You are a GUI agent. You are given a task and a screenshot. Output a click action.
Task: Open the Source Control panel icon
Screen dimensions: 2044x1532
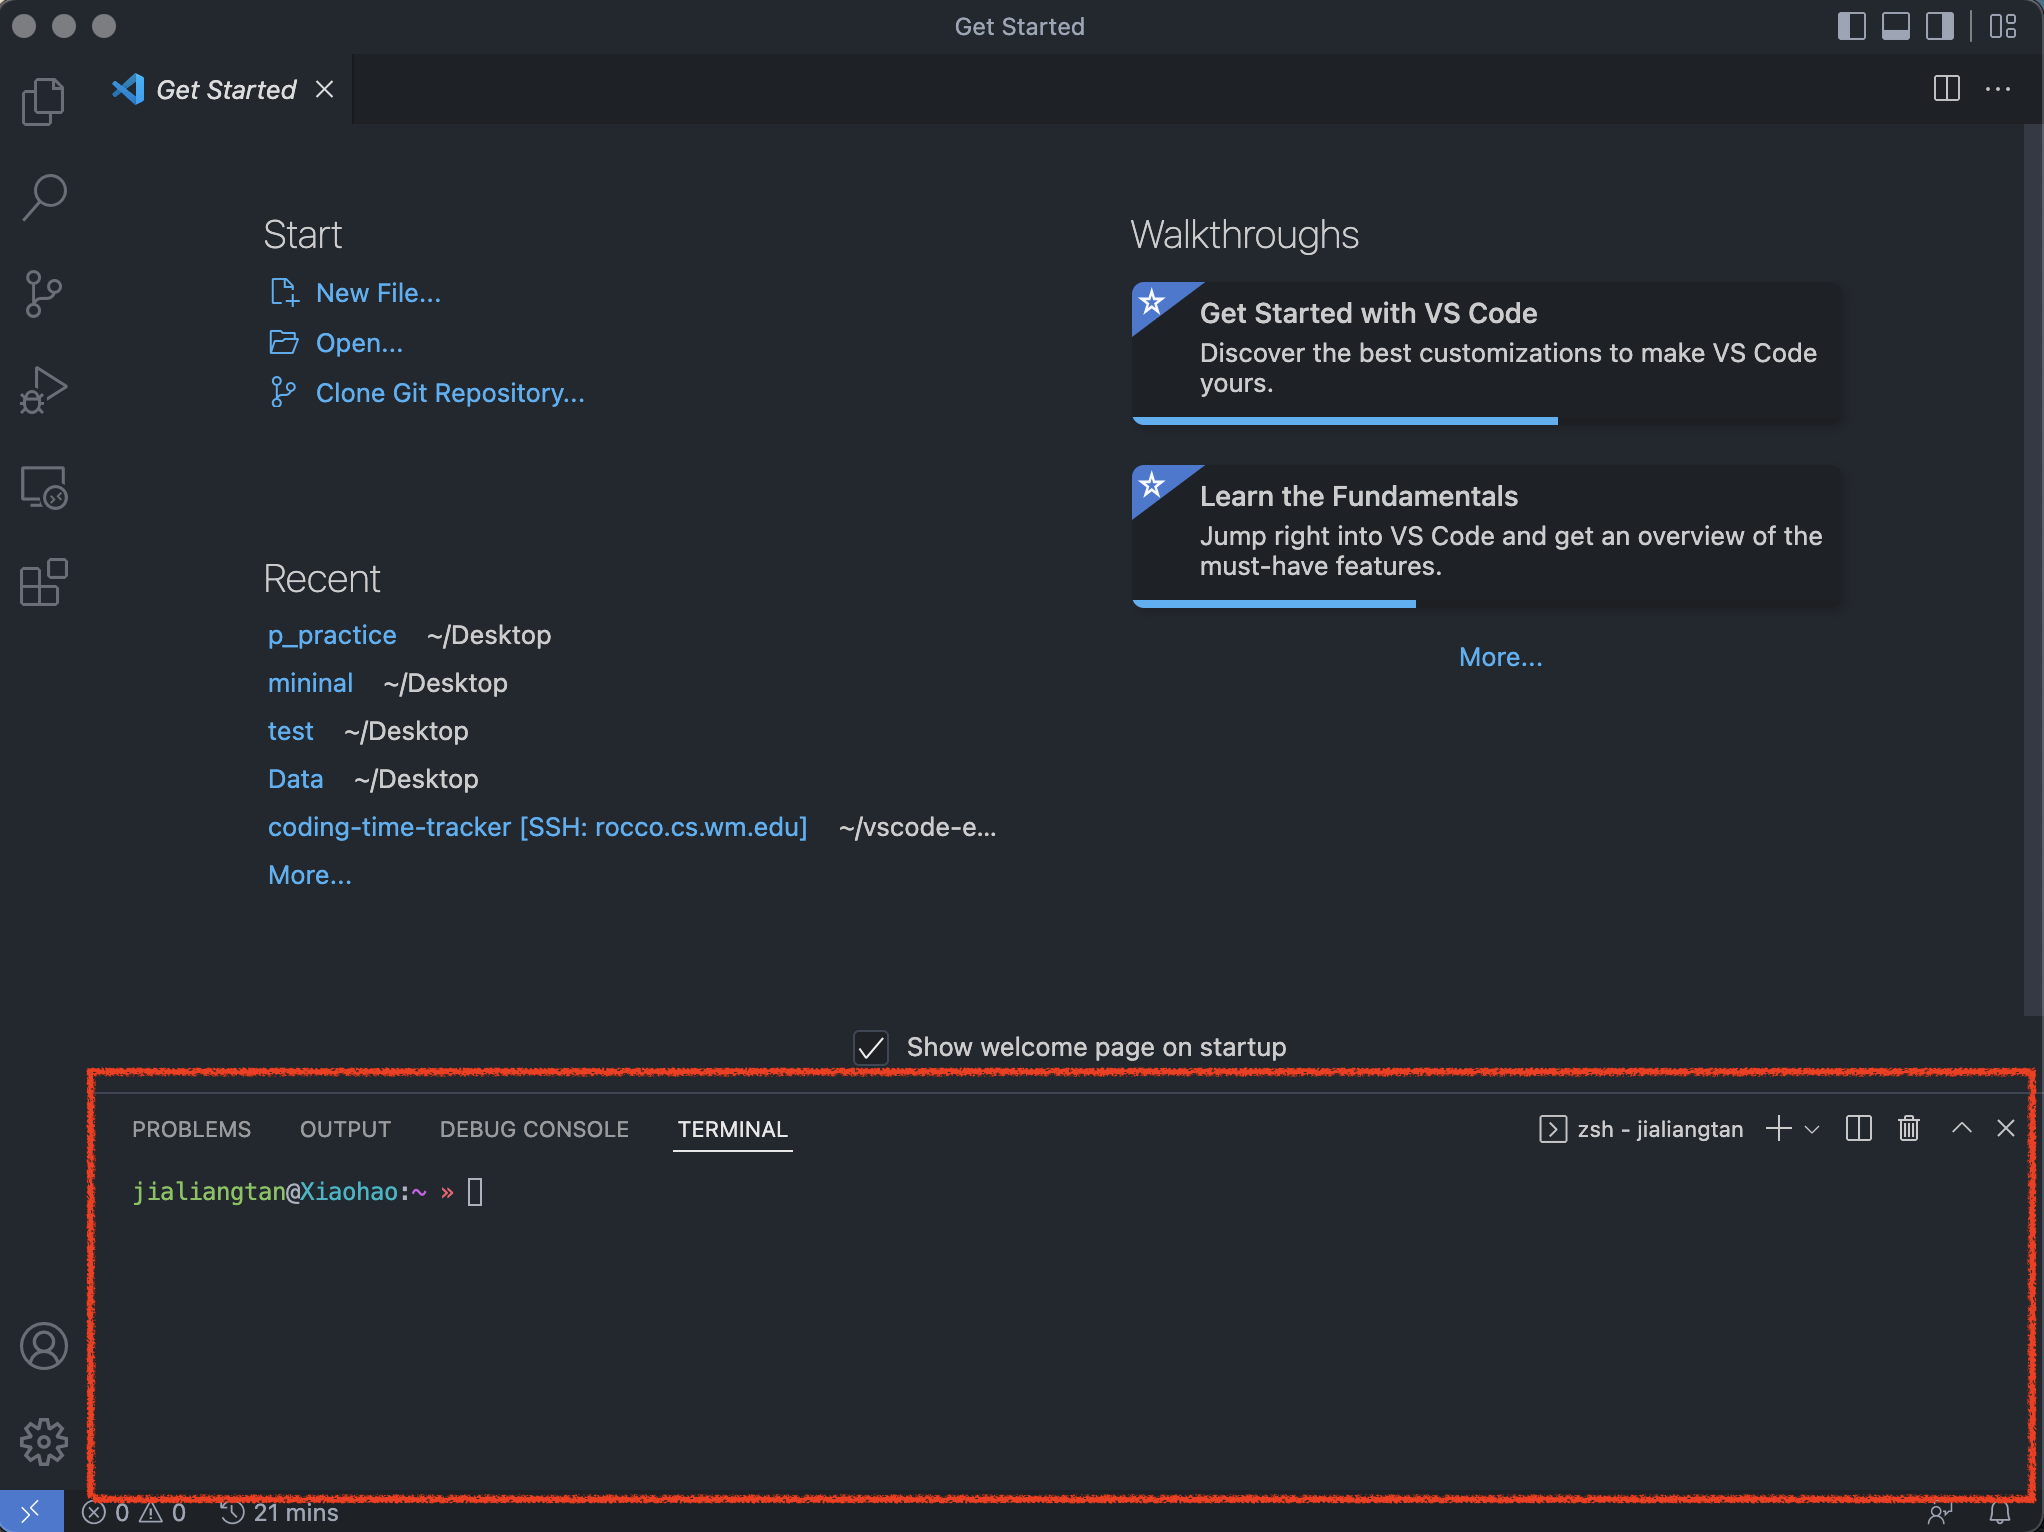pos(43,293)
